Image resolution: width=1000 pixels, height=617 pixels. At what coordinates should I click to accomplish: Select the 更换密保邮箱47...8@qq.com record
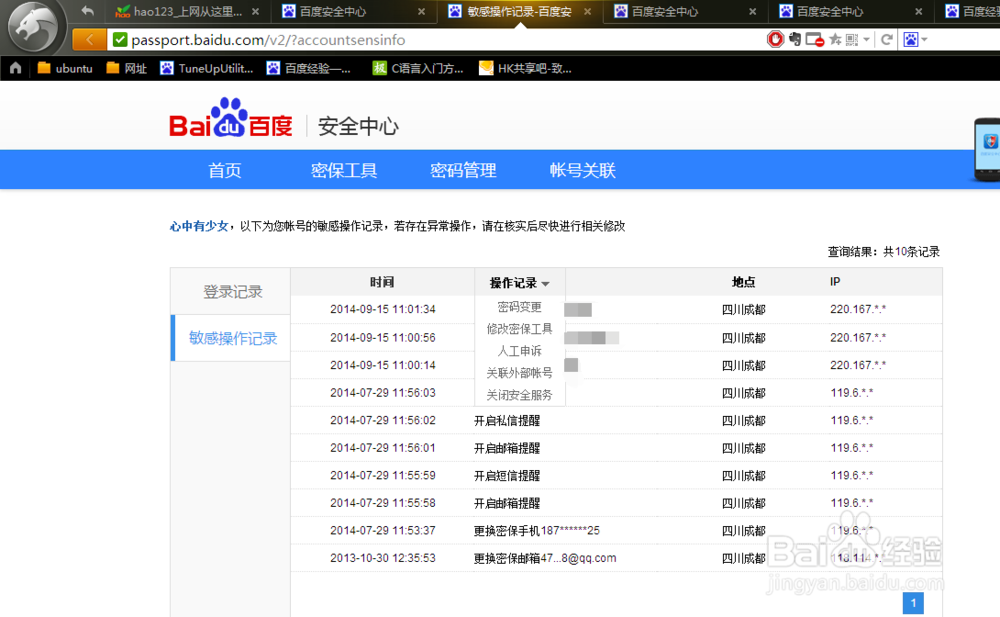545,558
